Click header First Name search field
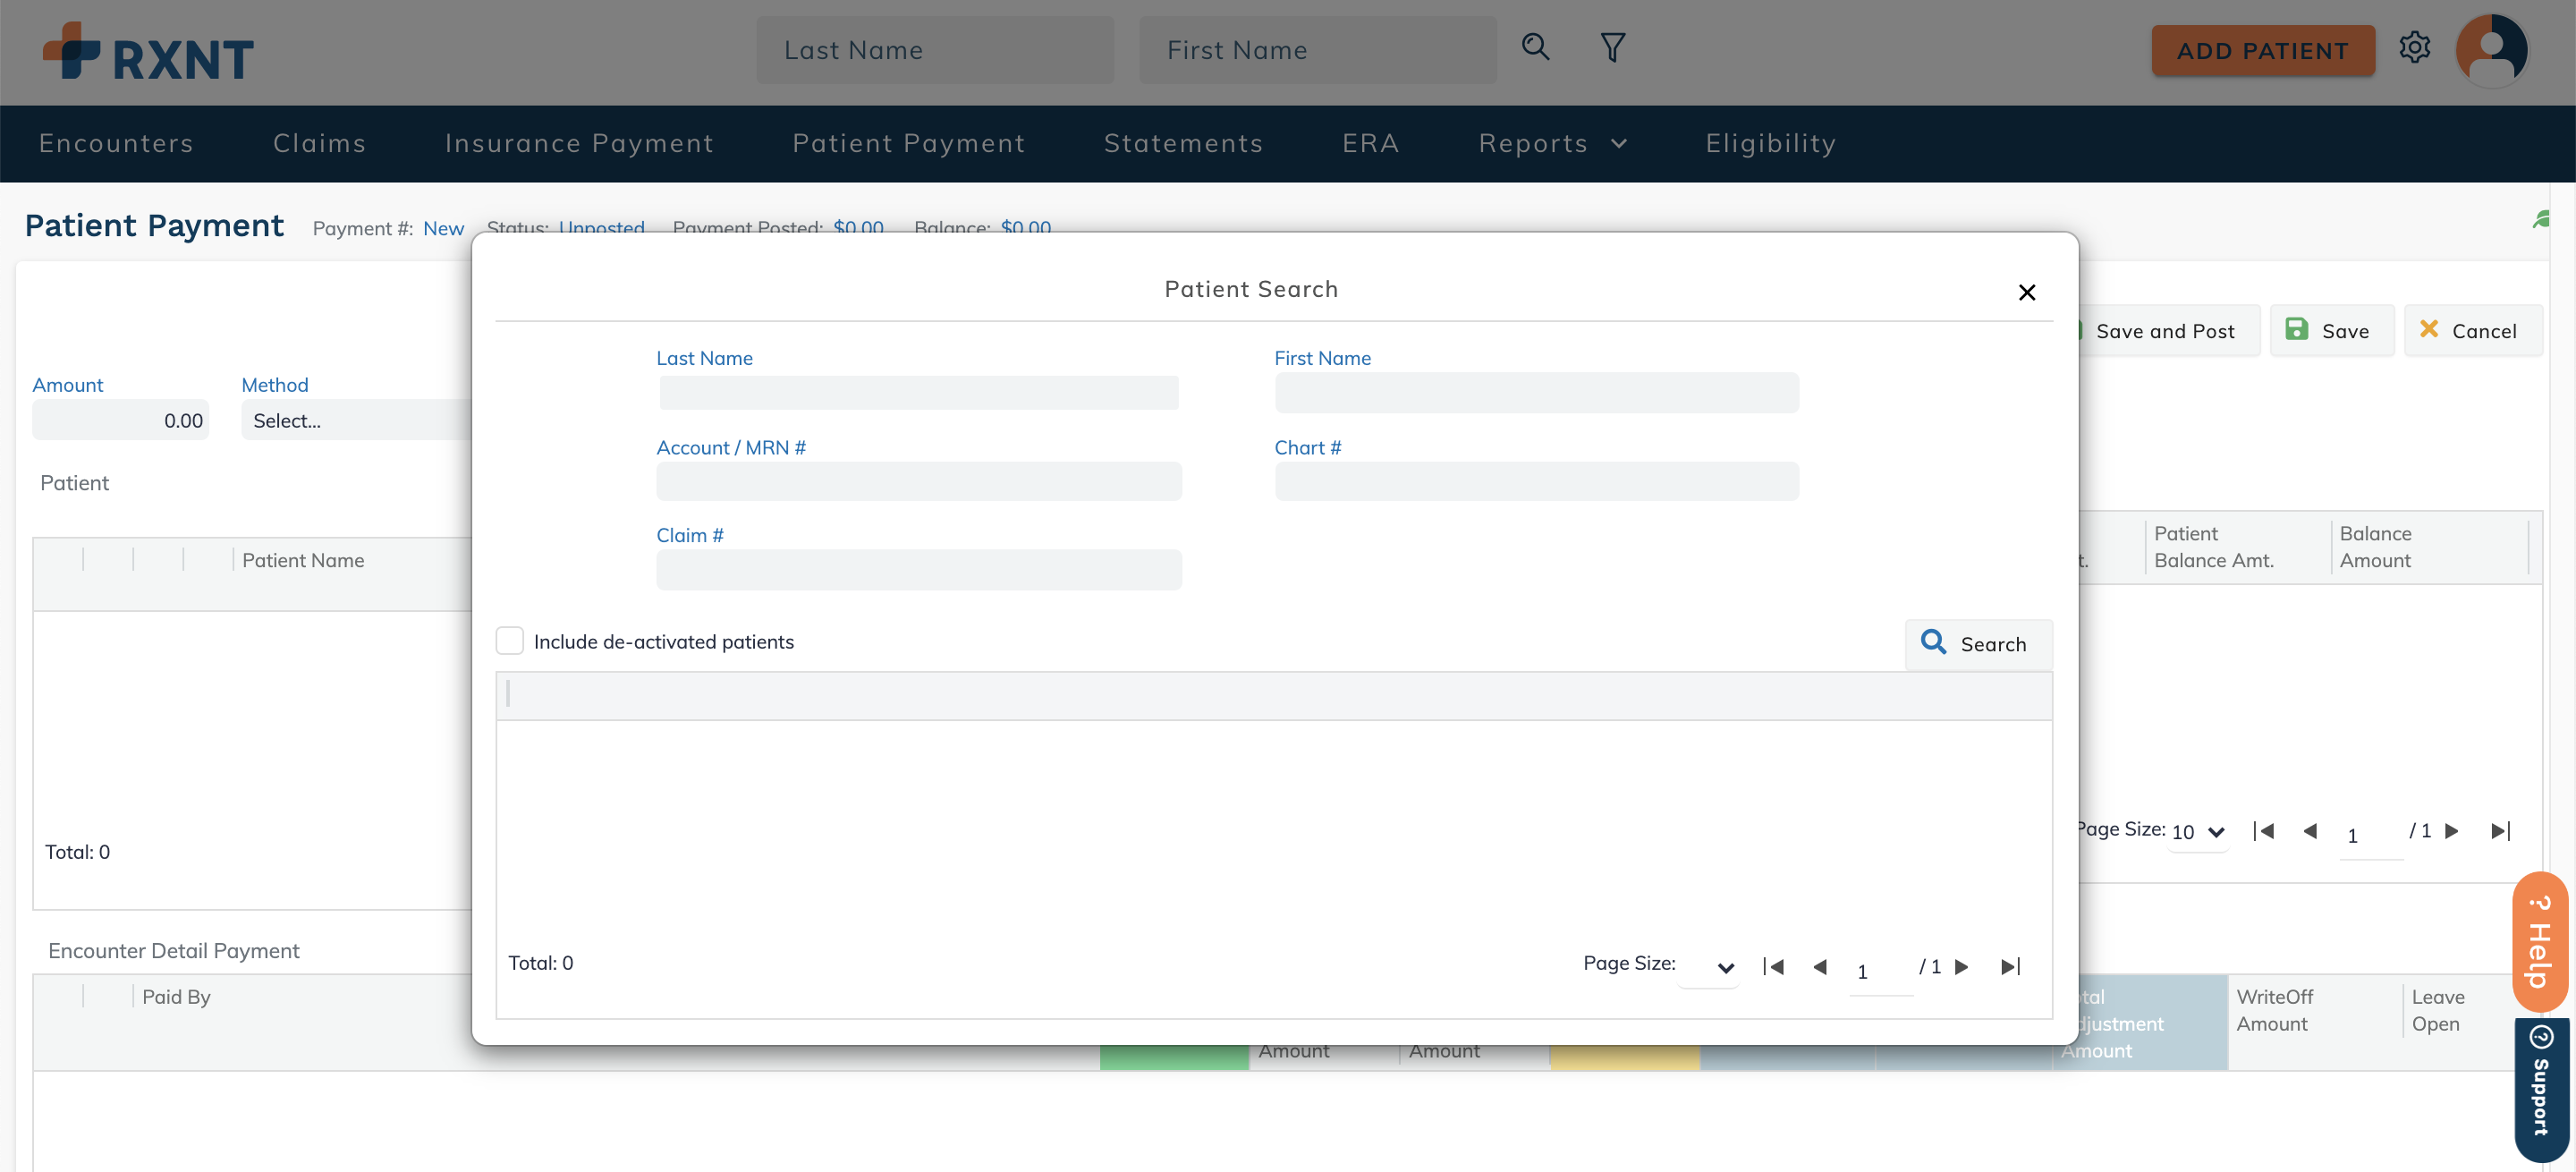 1317,50
